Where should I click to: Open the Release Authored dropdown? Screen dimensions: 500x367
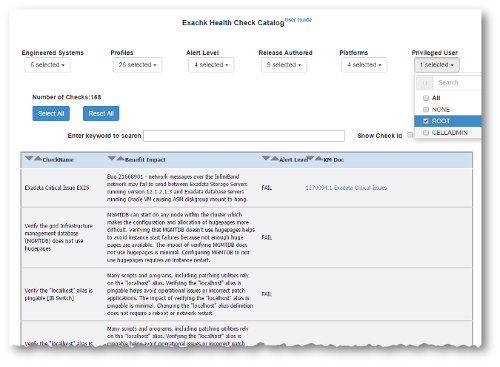[x=284, y=65]
